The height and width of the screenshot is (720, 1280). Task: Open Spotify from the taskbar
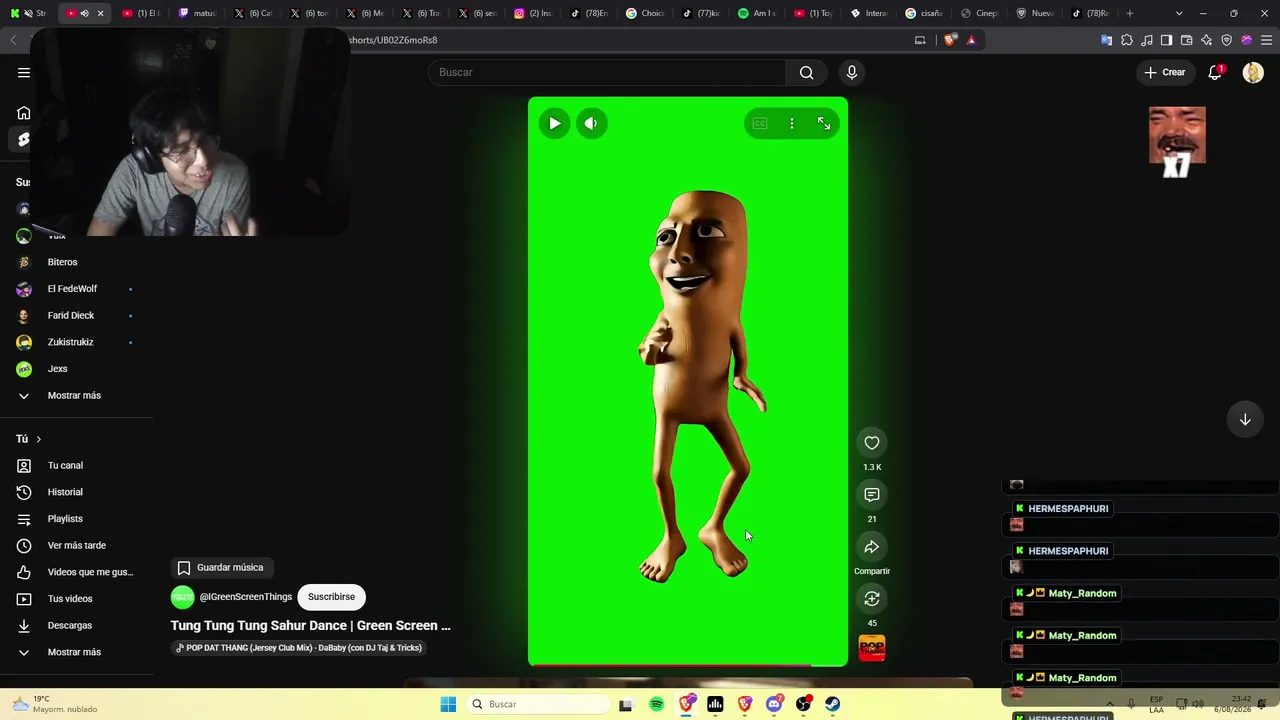click(656, 704)
